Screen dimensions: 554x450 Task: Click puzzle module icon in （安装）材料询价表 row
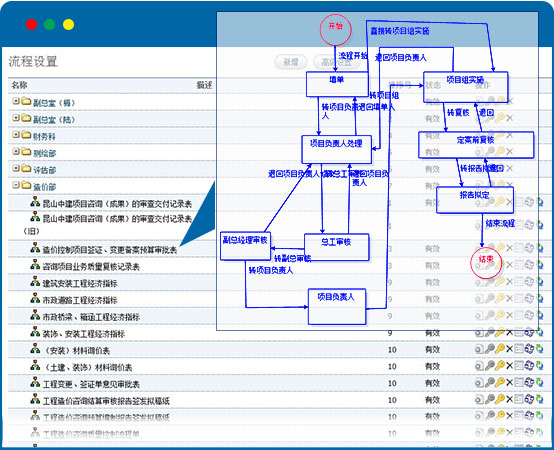coord(529,349)
